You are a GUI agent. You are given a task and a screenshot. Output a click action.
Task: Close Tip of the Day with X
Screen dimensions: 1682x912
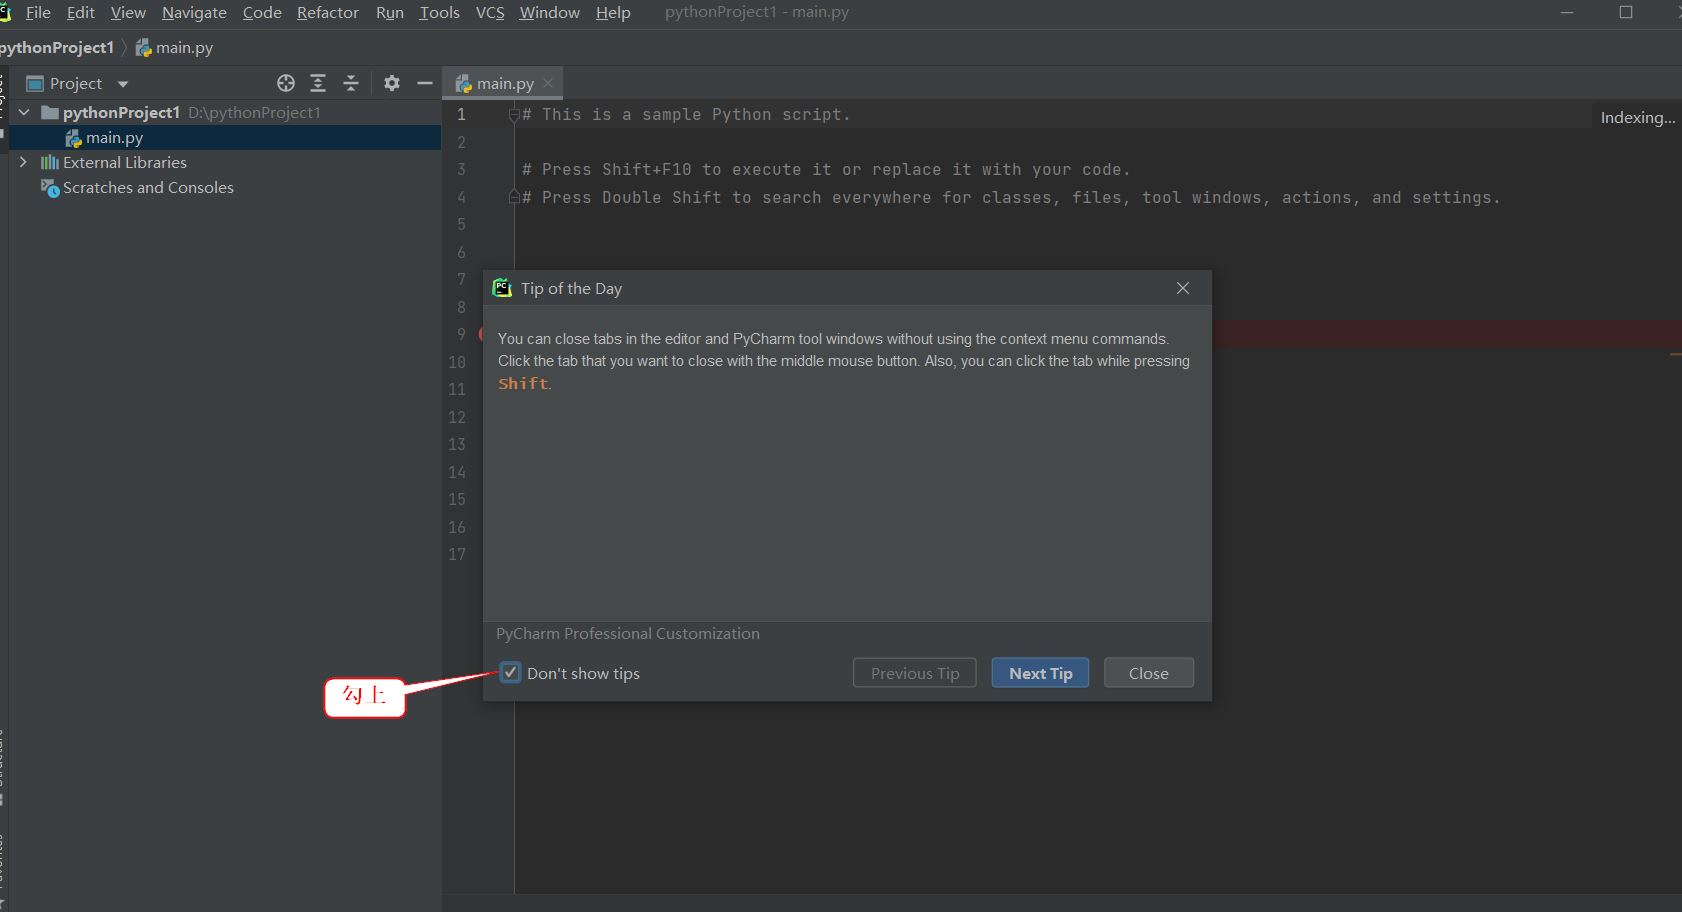[x=1183, y=288]
